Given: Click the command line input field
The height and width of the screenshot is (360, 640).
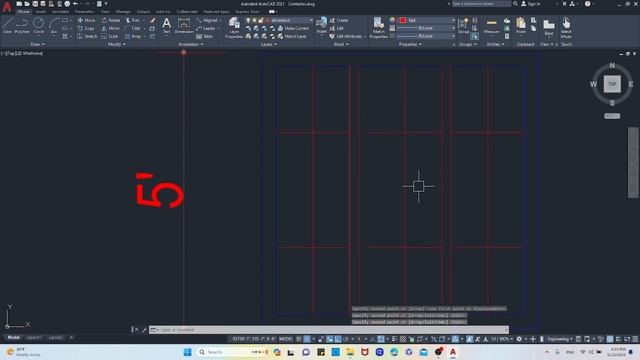Looking at the screenshot, I should click(x=329, y=329).
